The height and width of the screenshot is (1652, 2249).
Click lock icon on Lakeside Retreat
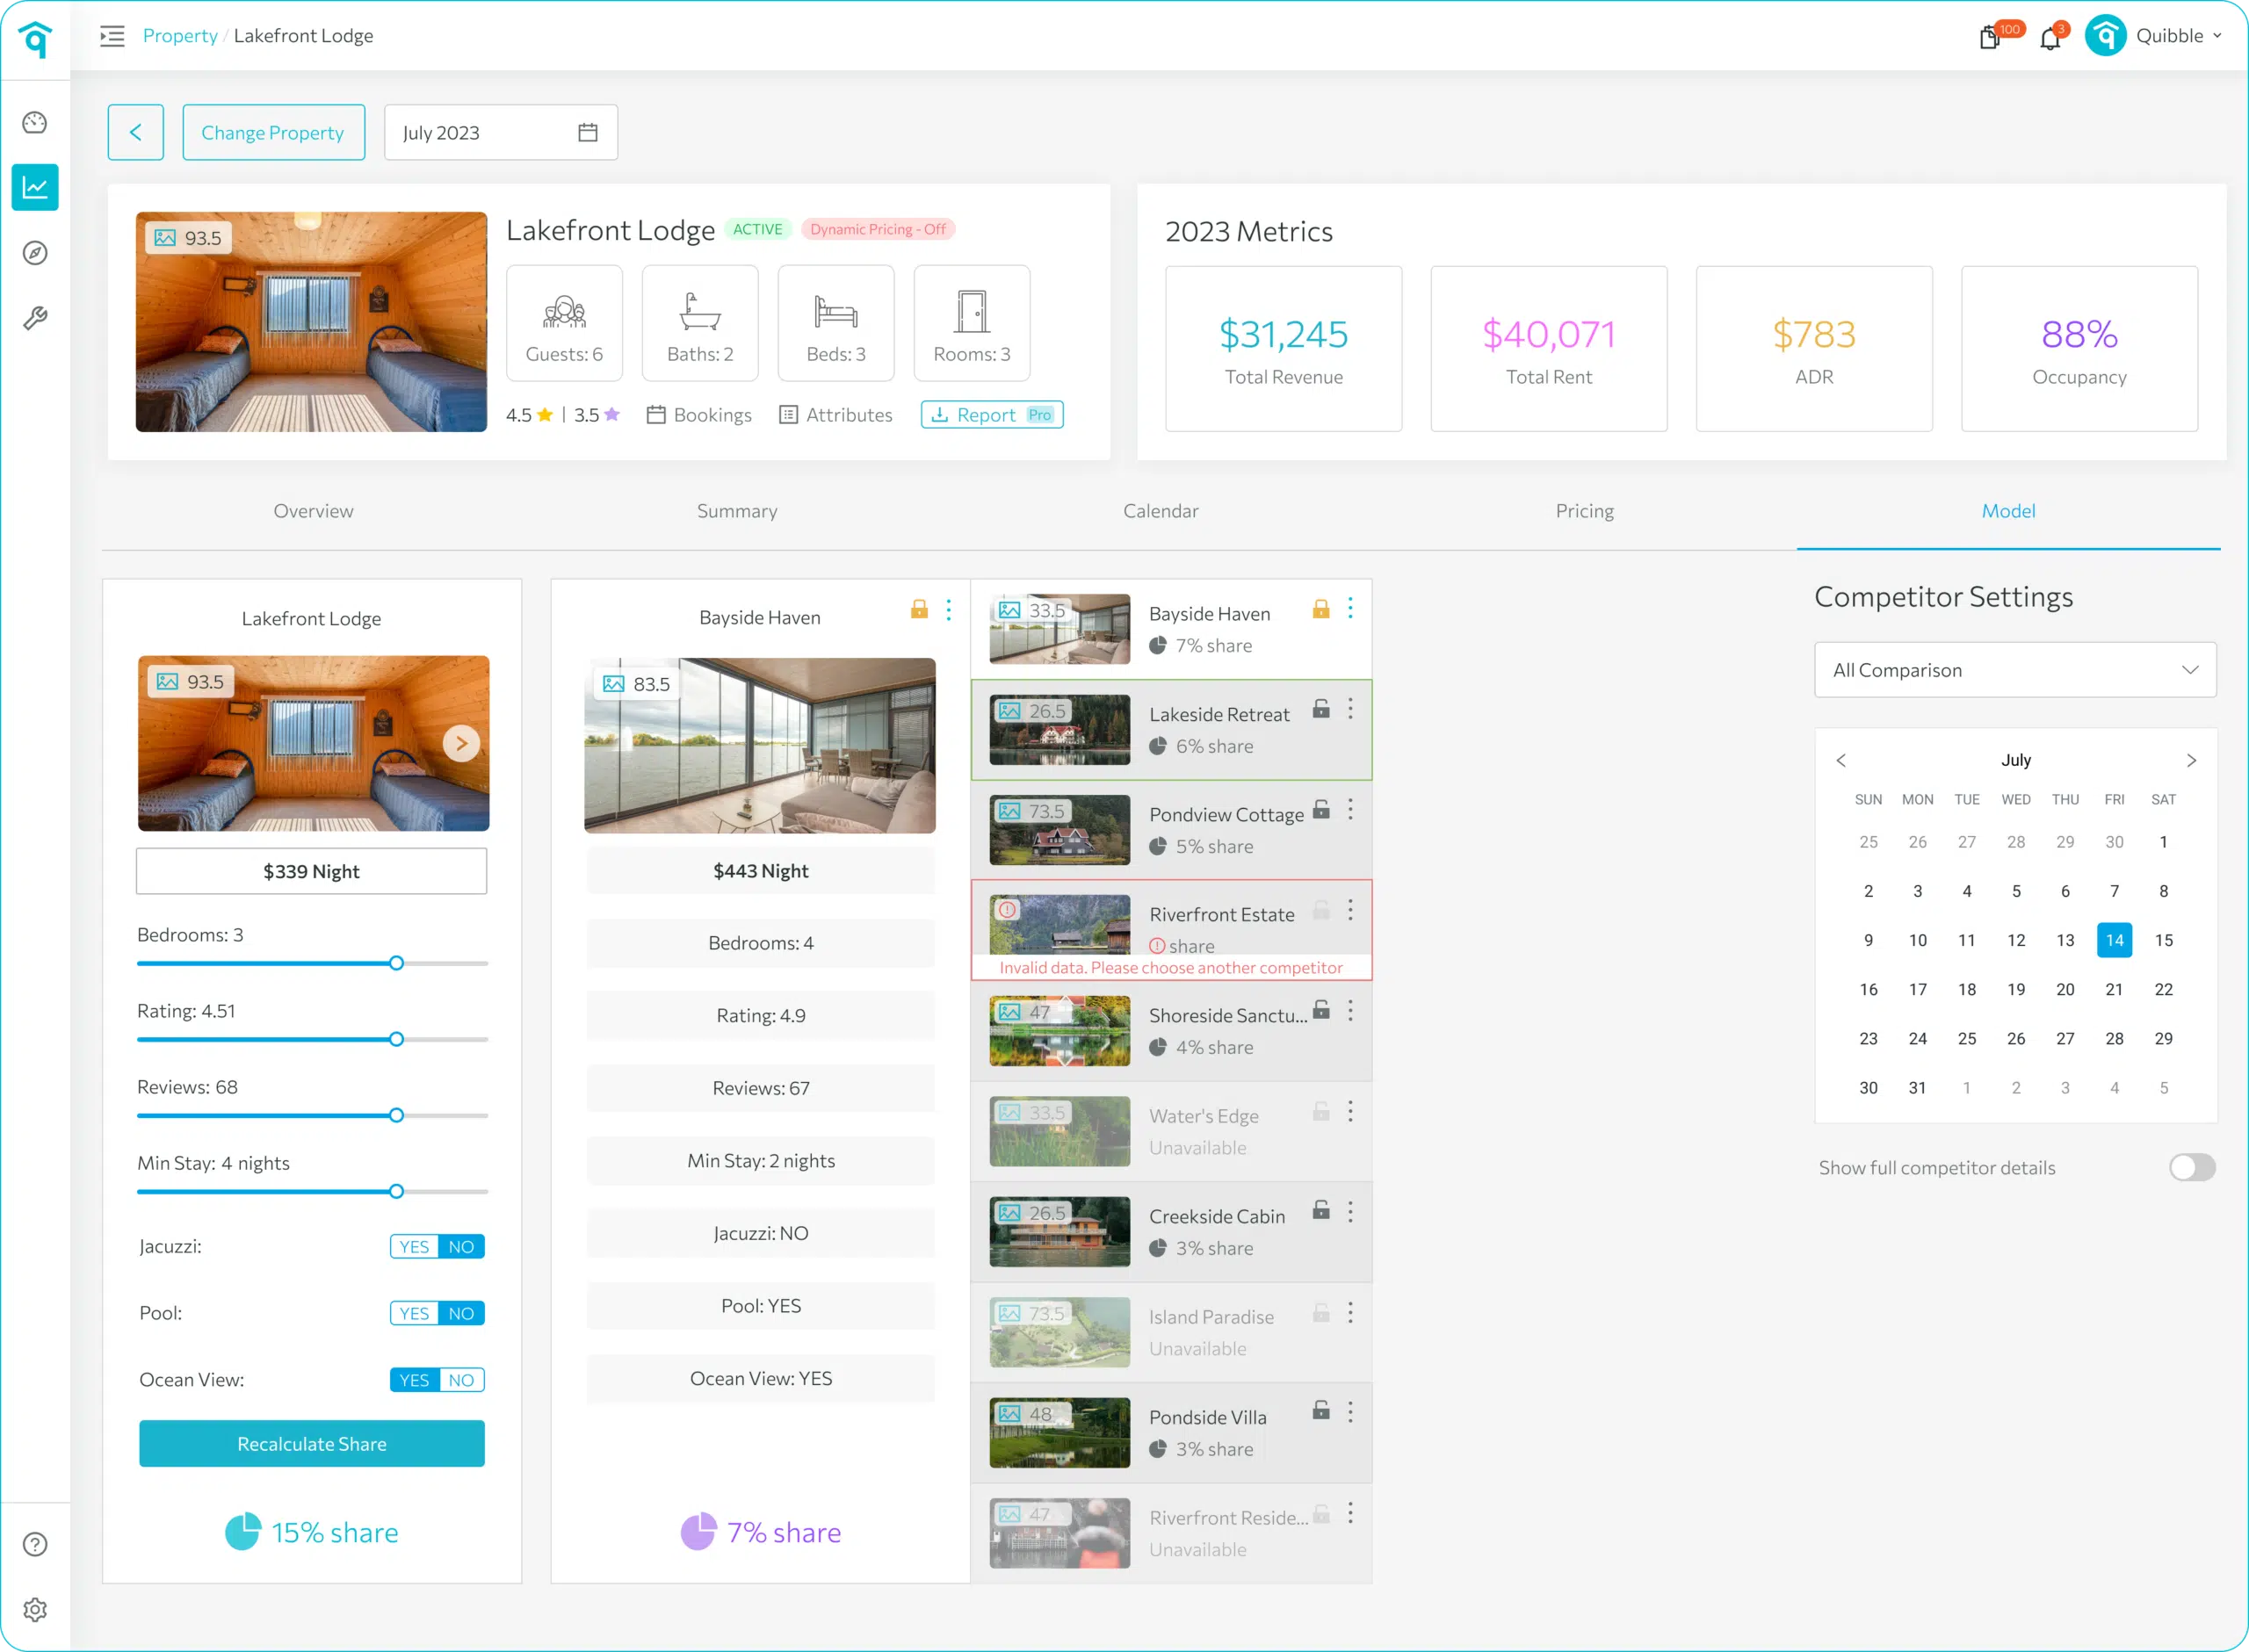tap(1321, 709)
